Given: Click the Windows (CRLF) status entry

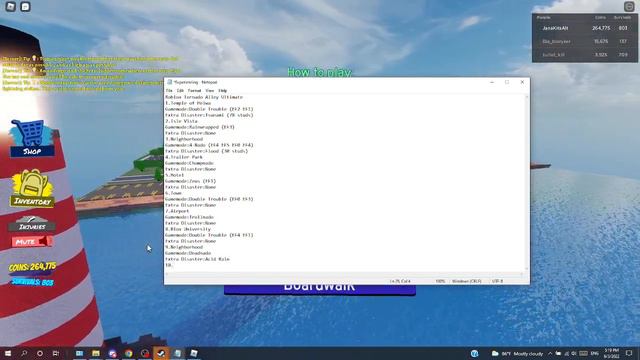Looking at the screenshot, I should coord(467,281).
